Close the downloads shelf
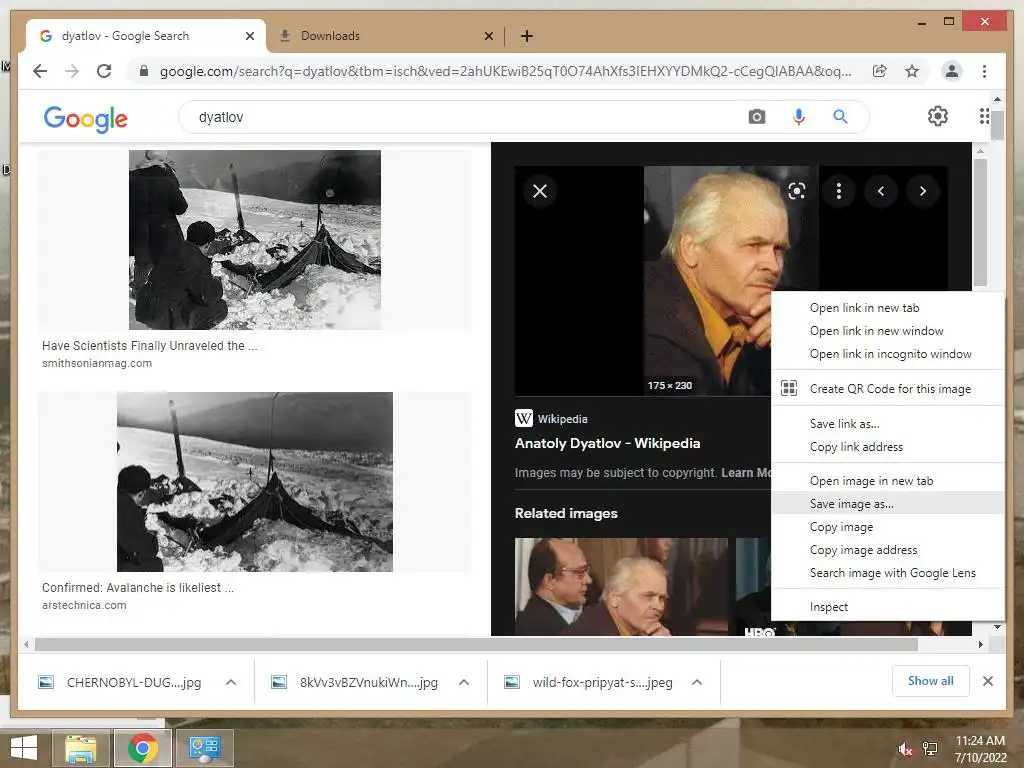Viewport: 1024px width, 768px height. (x=987, y=681)
